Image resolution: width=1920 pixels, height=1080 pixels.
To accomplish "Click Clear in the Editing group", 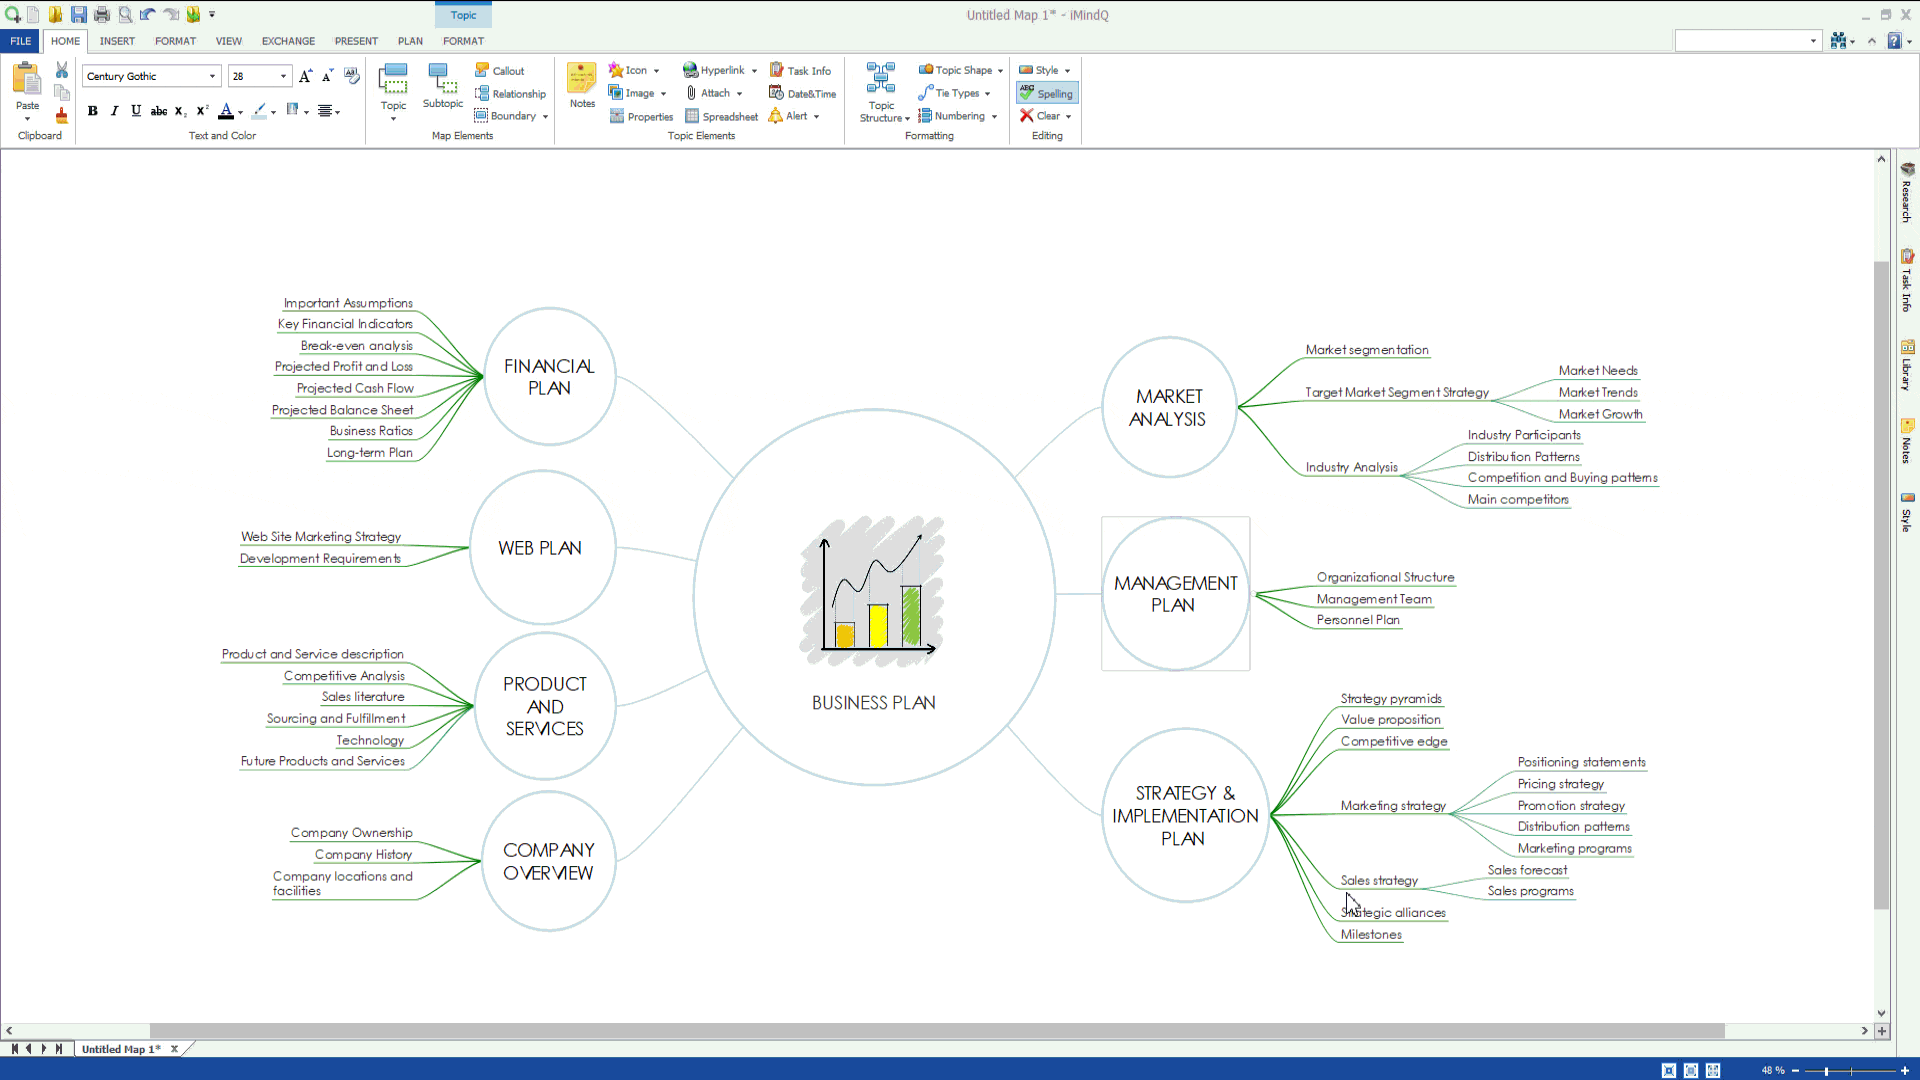I will tap(1044, 116).
